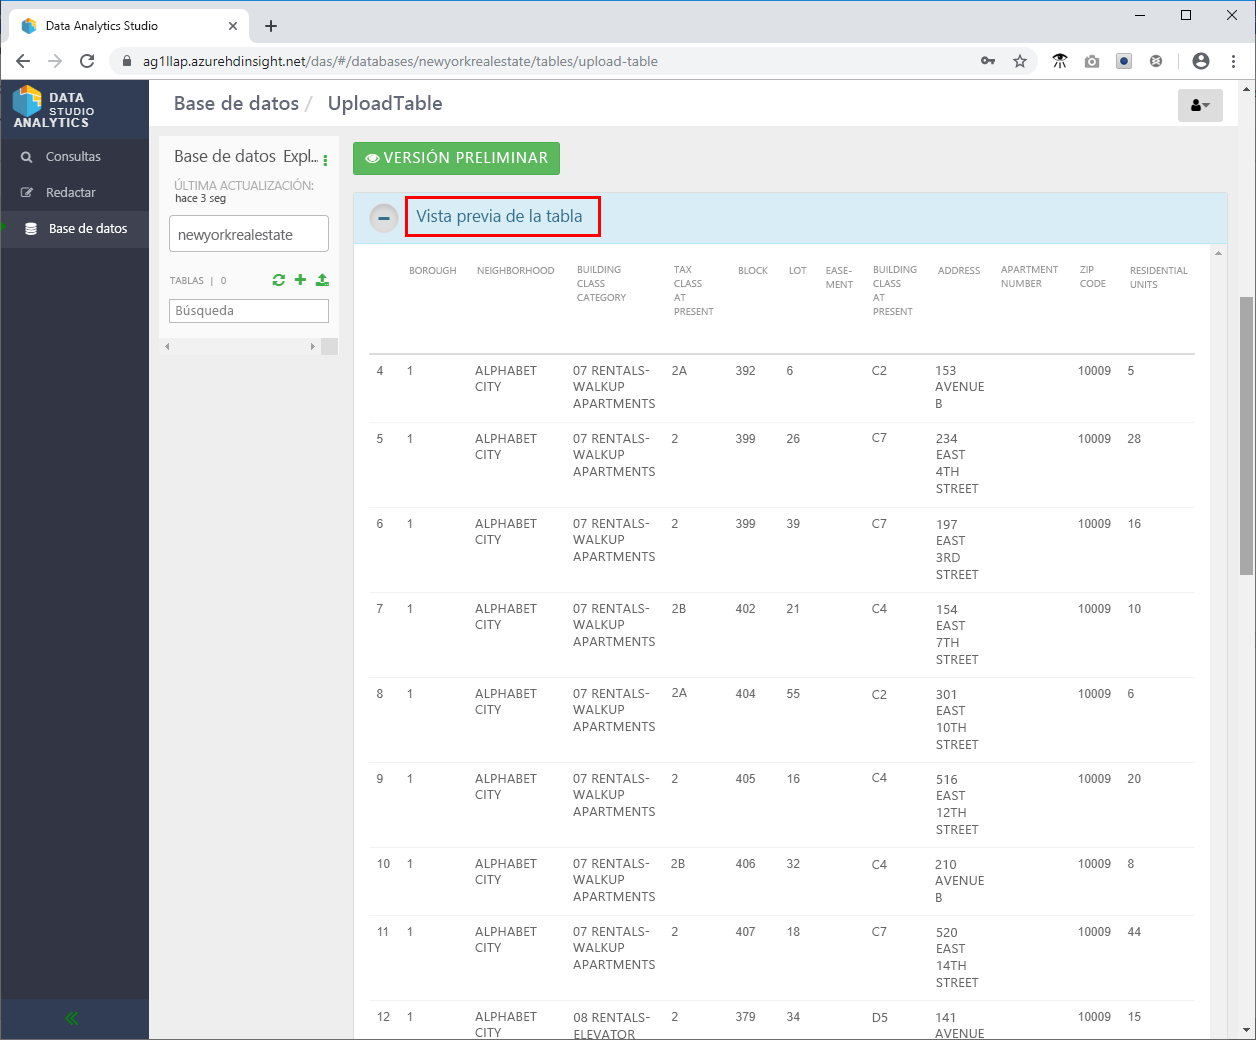Click the camera icon in the address bar
1256x1040 pixels.
(x=1092, y=61)
